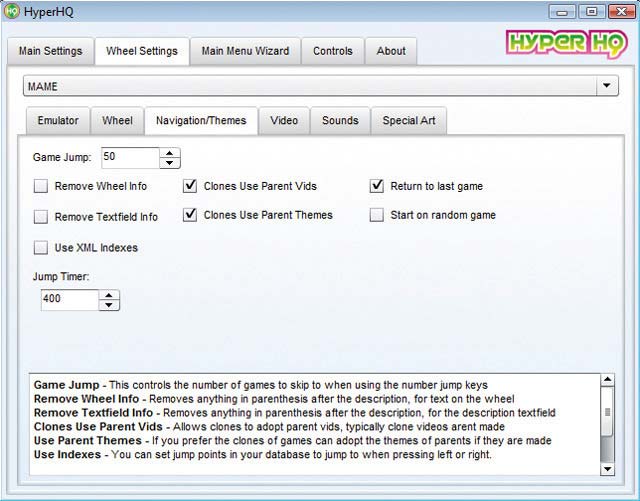Open the Video sub-tab
This screenshot has height=501, width=640.
(284, 120)
